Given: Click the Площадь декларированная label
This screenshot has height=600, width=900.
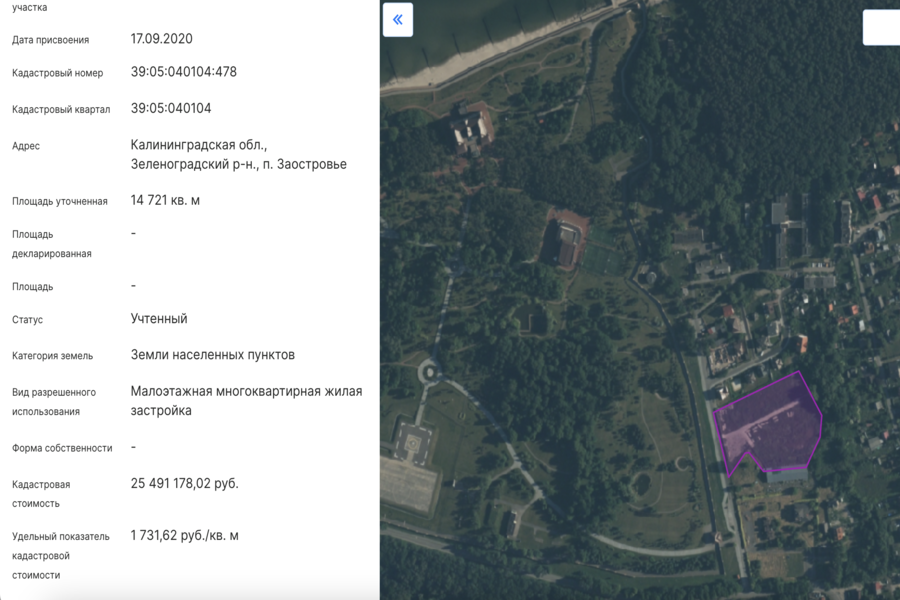Looking at the screenshot, I should [x=52, y=243].
